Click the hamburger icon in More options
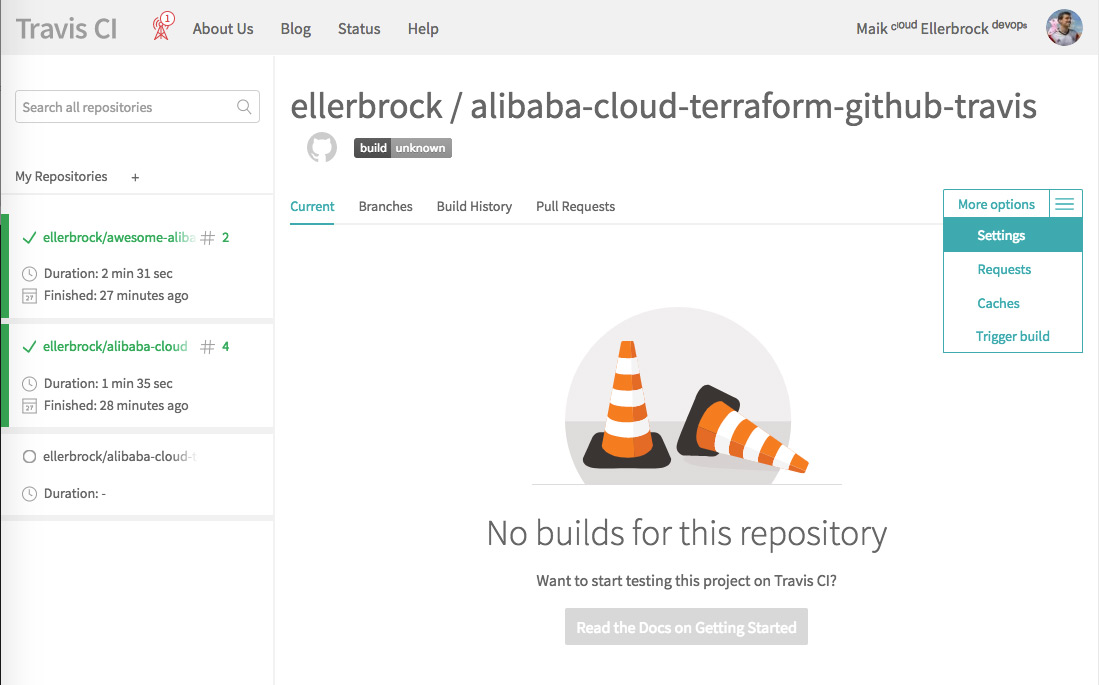The height and width of the screenshot is (685, 1099). [1065, 204]
